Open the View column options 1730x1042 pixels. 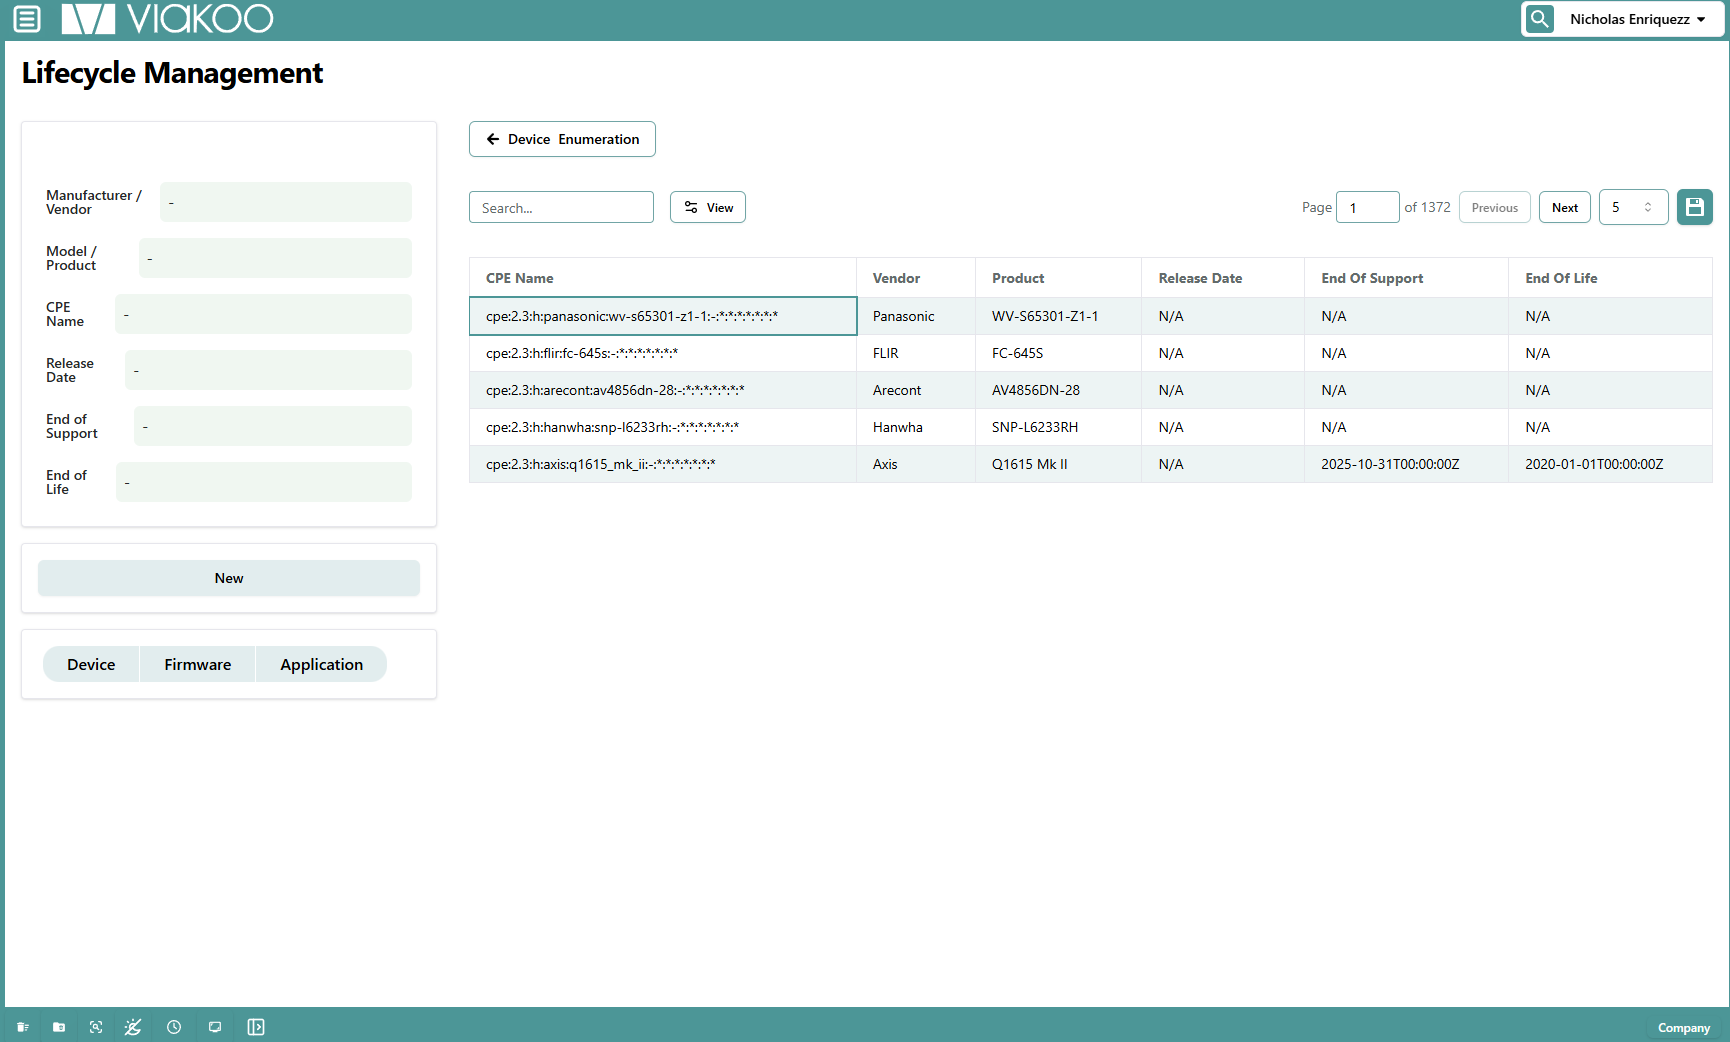(708, 207)
